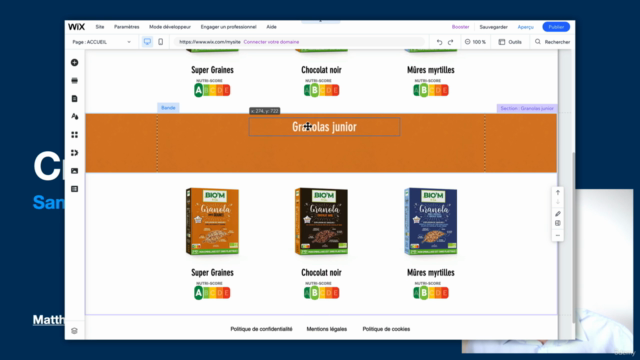Open the Site menu
The height and width of the screenshot is (360, 640).
[100, 27]
